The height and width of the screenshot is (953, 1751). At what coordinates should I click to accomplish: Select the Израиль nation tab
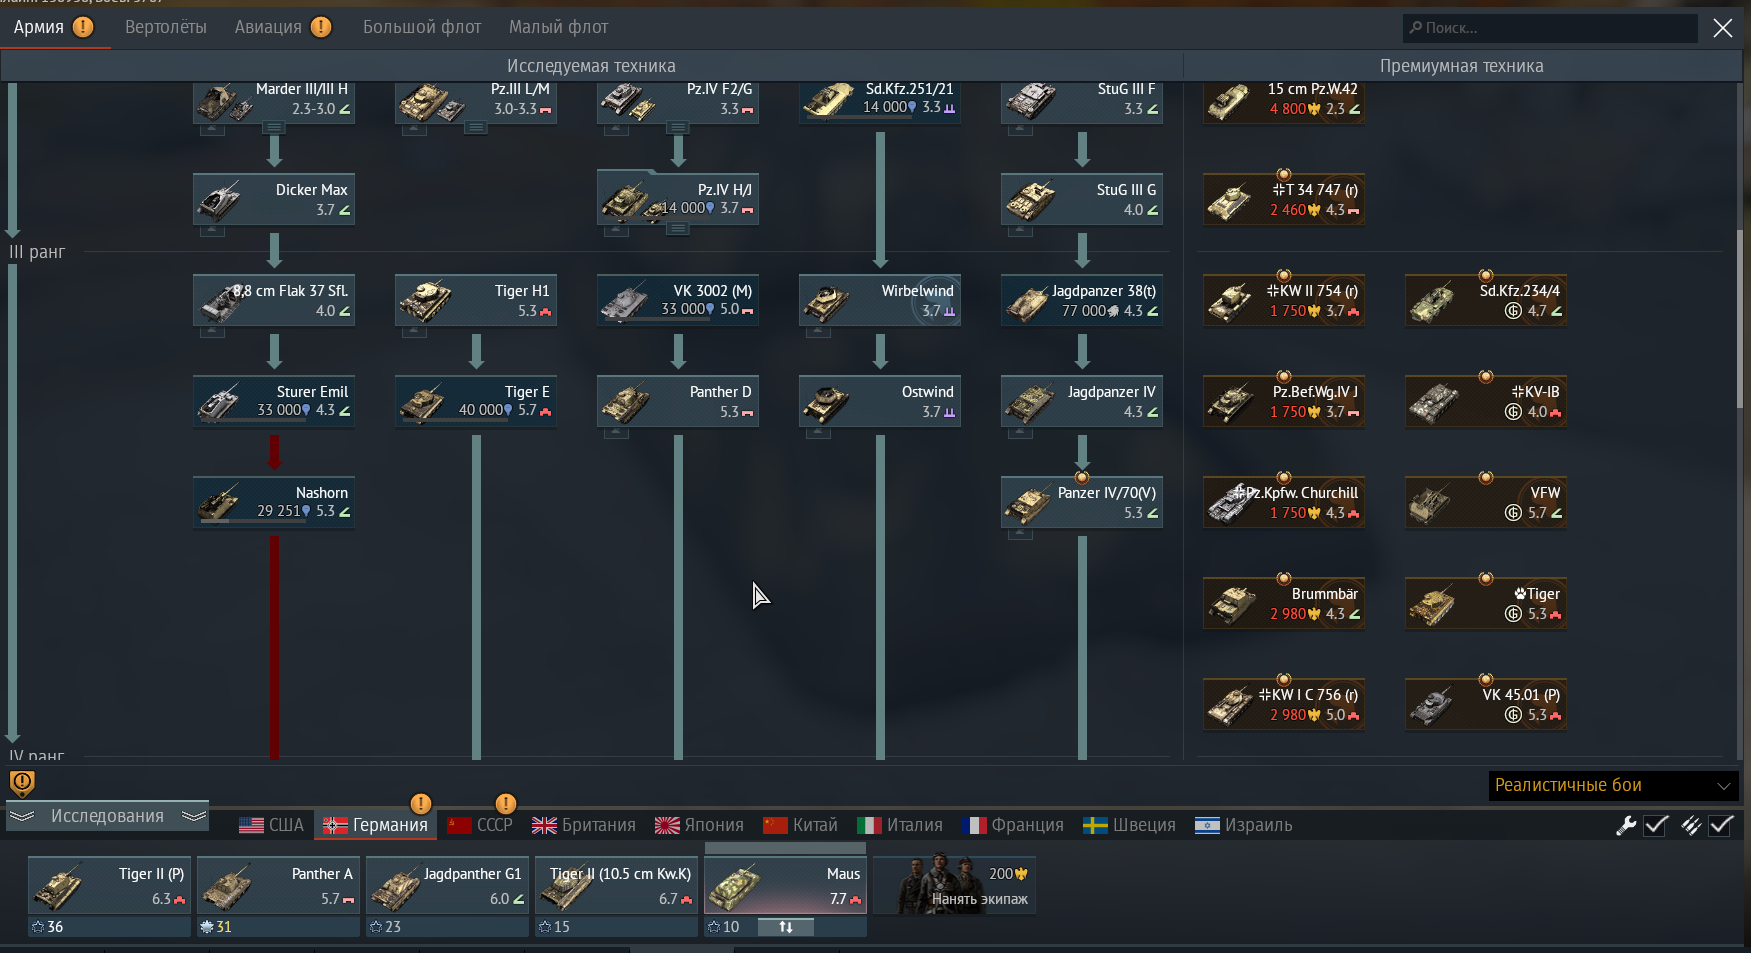(1244, 825)
